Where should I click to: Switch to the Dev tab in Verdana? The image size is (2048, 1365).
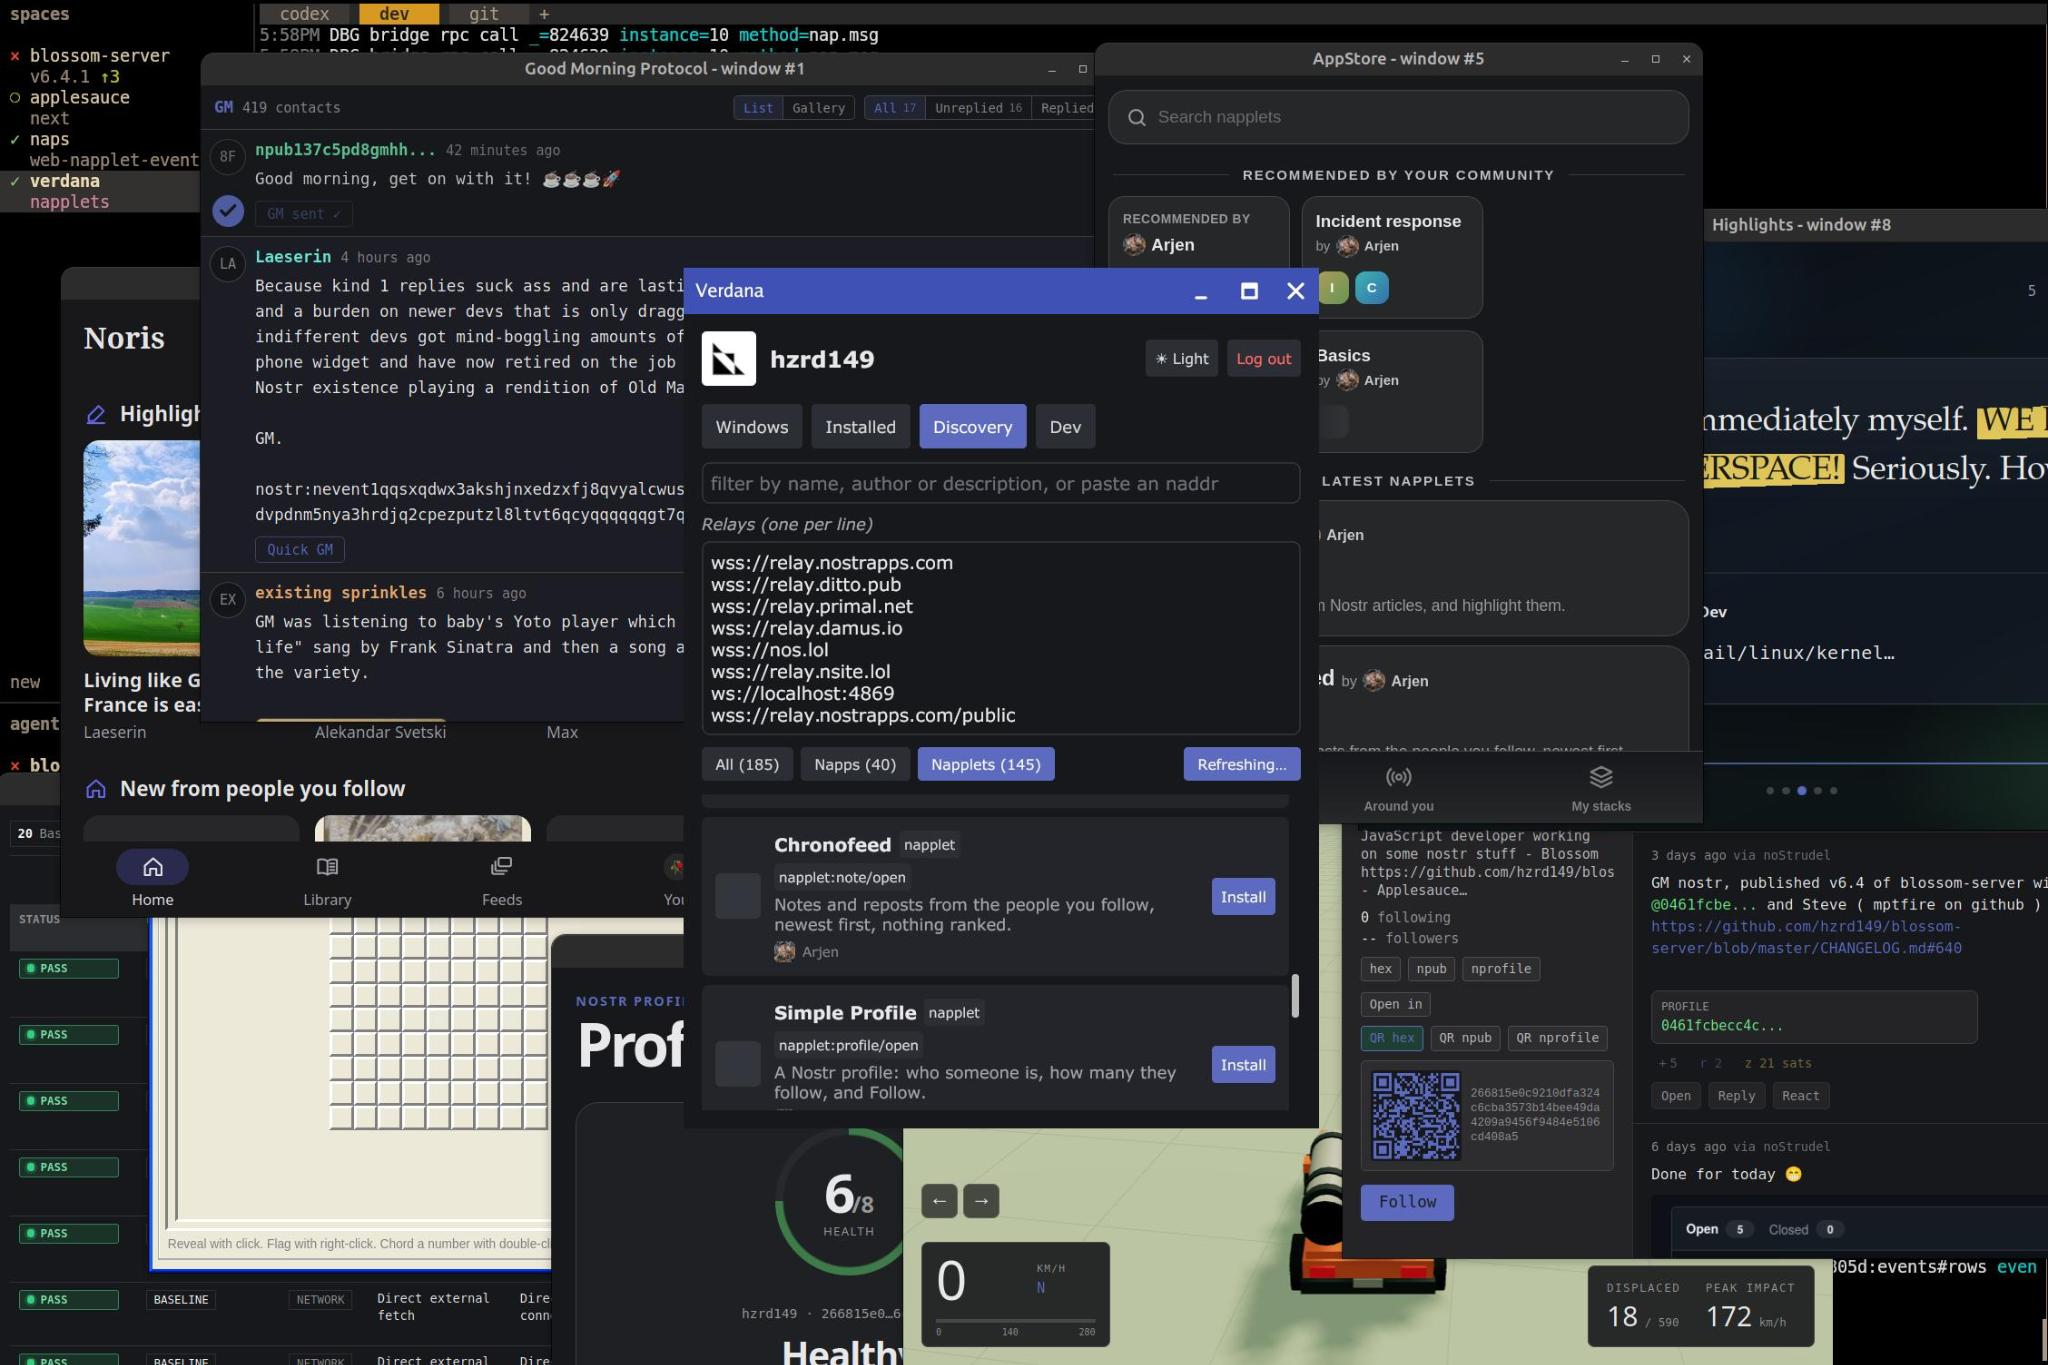pyautogui.click(x=1065, y=427)
